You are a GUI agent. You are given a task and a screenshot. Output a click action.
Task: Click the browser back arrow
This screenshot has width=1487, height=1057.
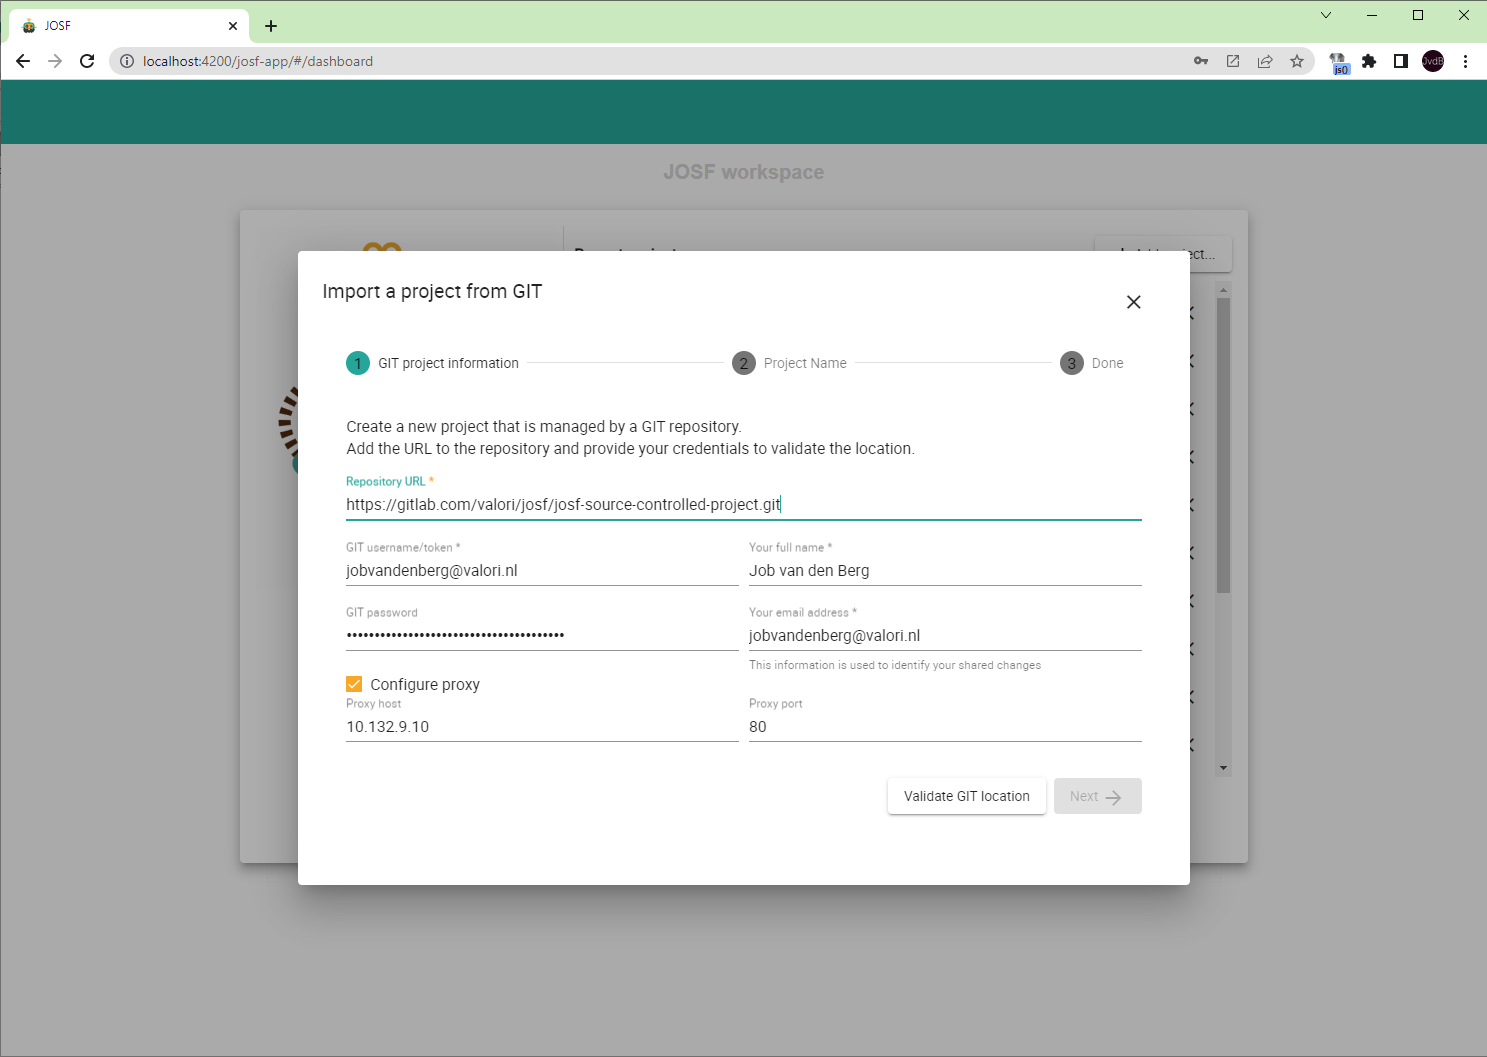(x=23, y=61)
